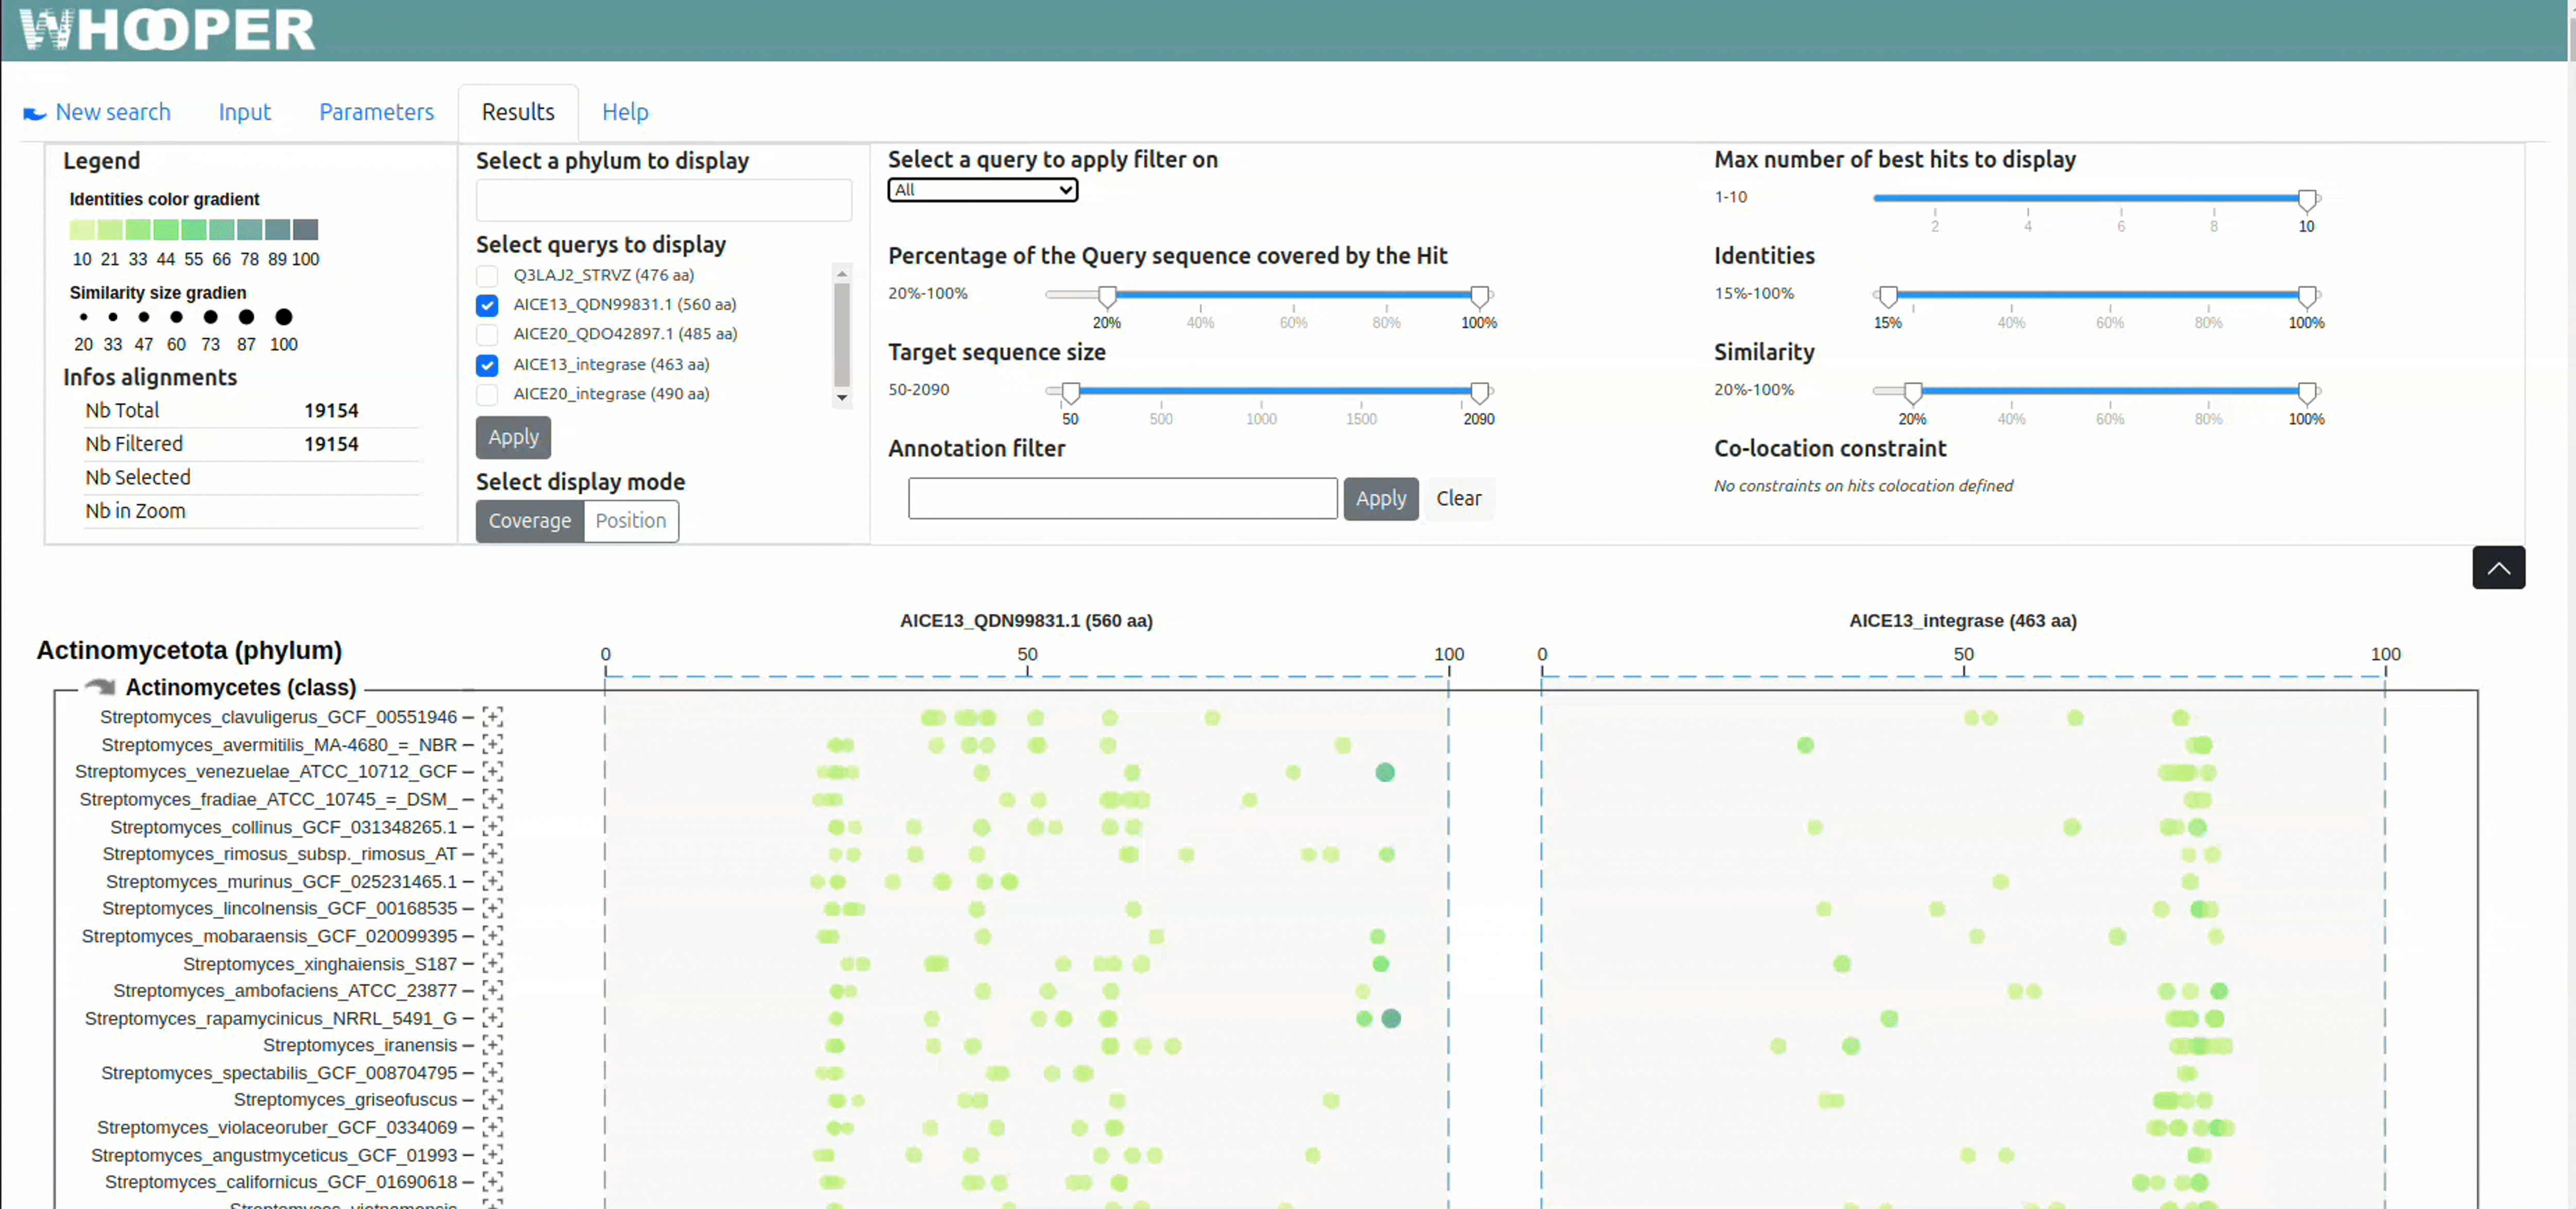Image resolution: width=2576 pixels, height=1209 pixels.
Task: Click zoom icon for Streptomyces_lincolnensis row
Action: [x=492, y=908]
